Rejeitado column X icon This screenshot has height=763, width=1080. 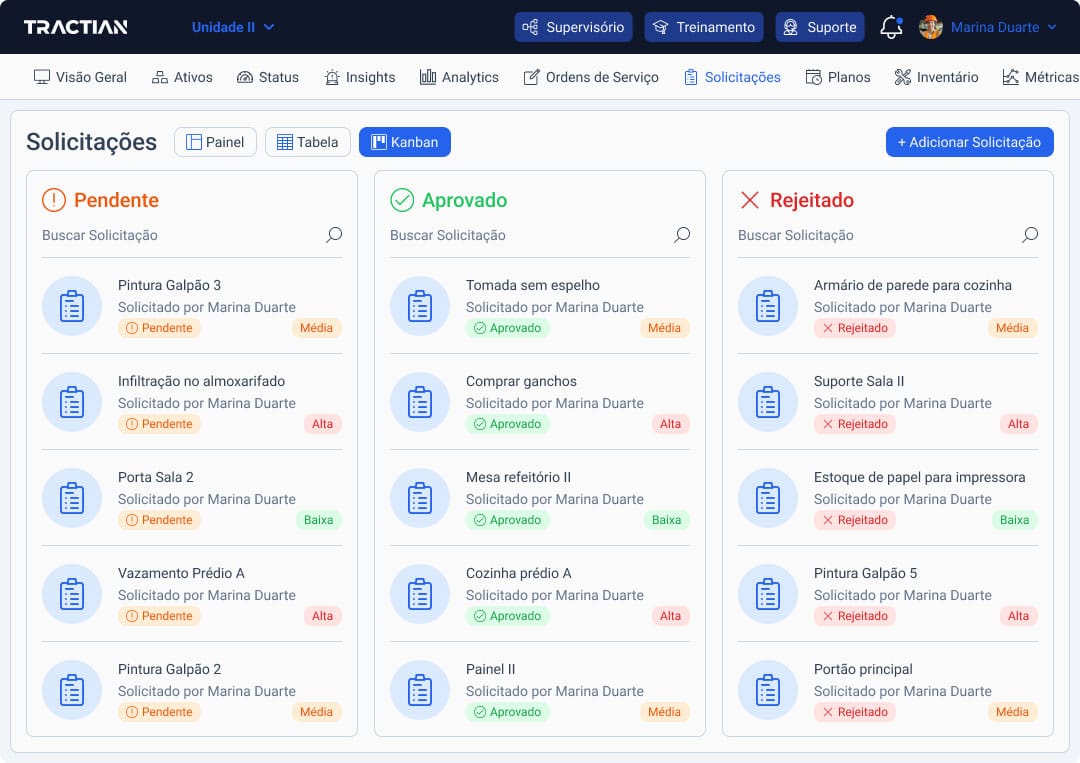point(749,200)
